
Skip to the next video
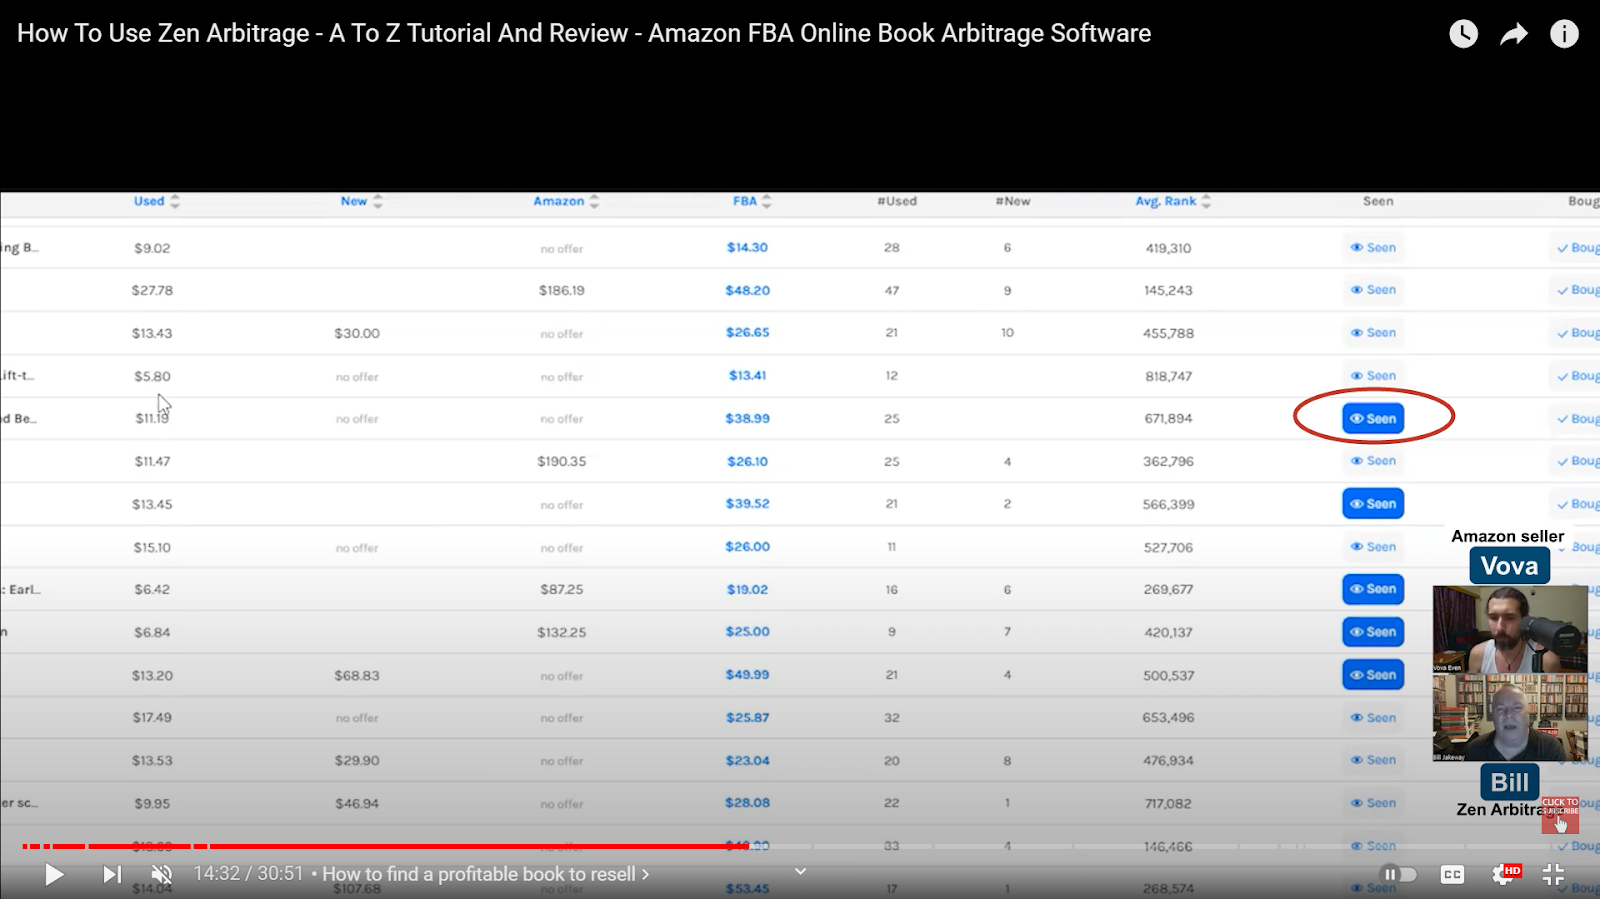point(112,875)
